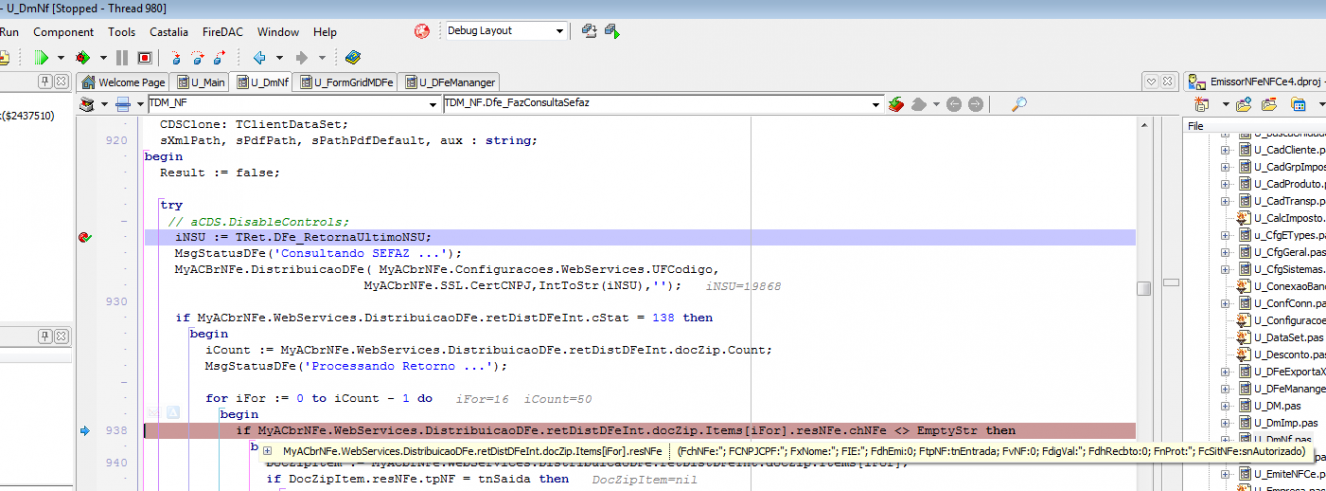The height and width of the screenshot is (491, 1326).
Task: Expand U_CadProduto node in project tree
Action: click(1224, 184)
